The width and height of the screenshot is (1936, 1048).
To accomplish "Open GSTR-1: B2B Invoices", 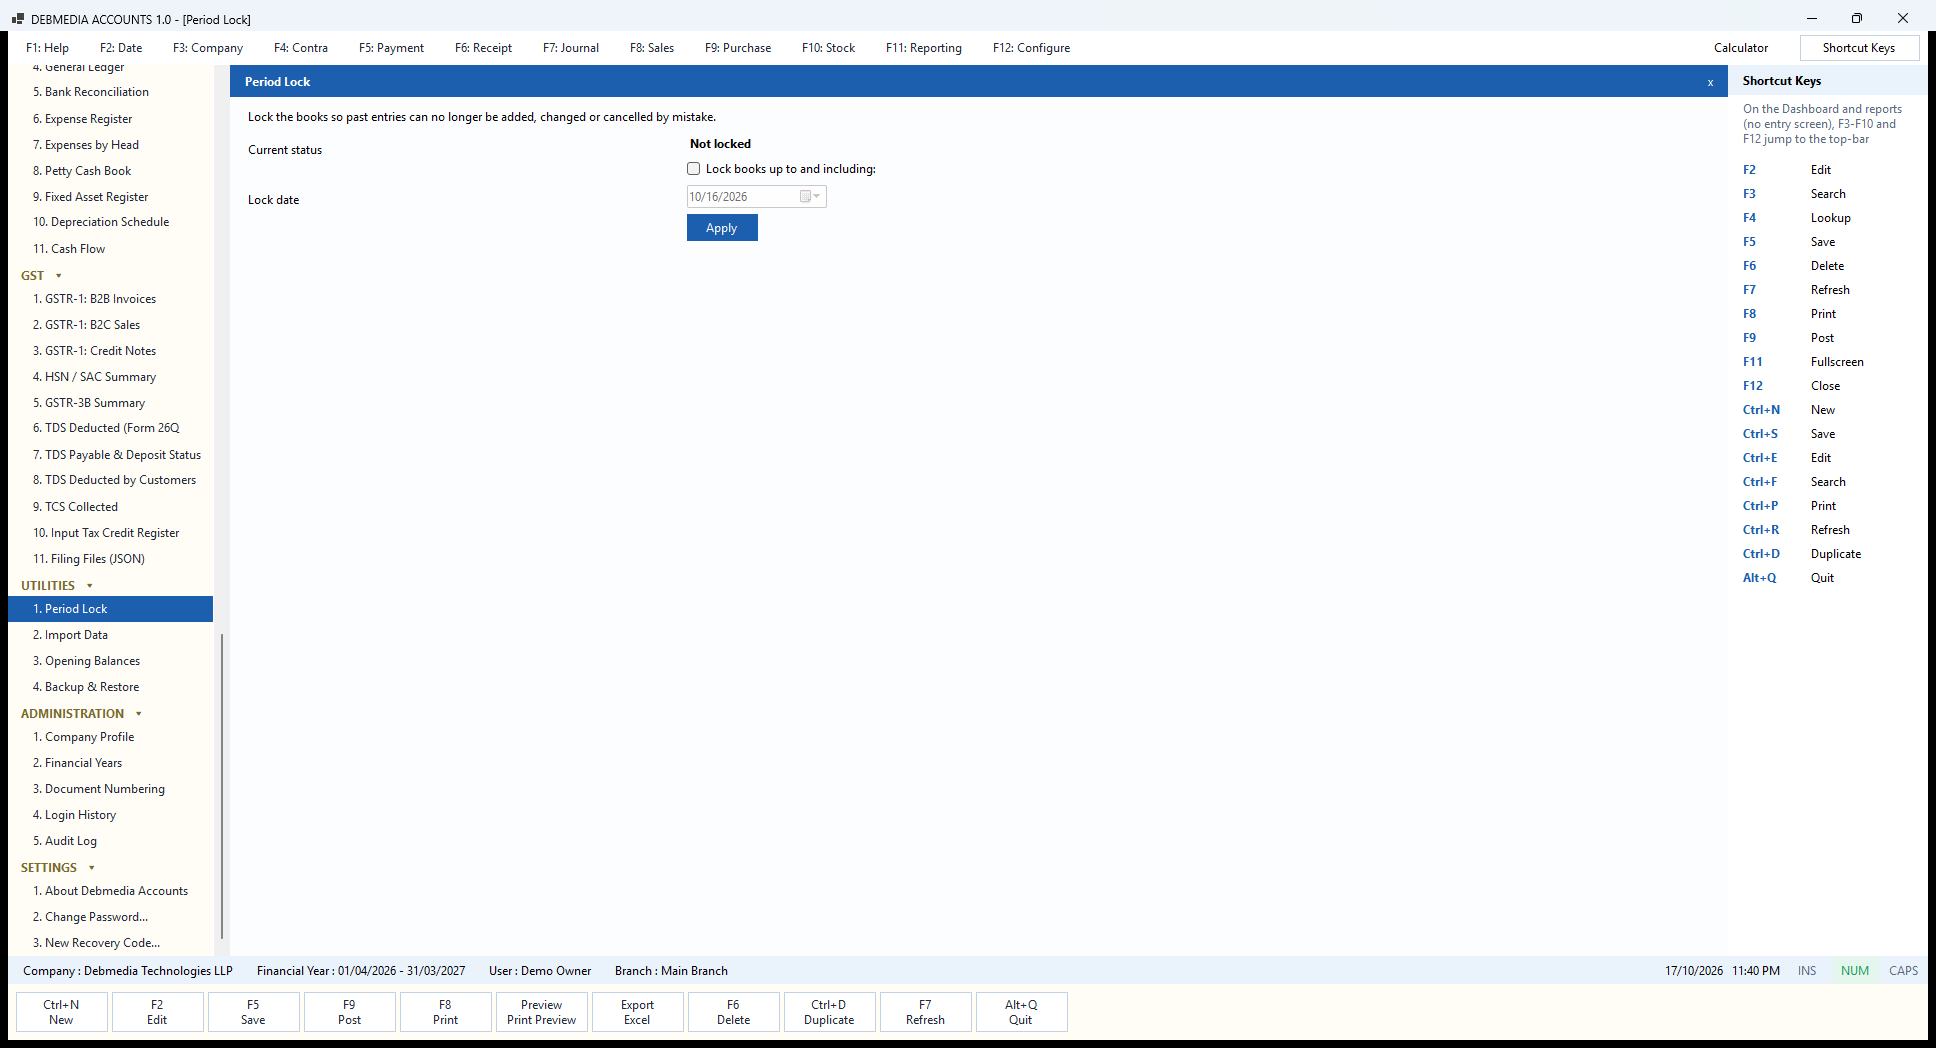I will [110, 299].
